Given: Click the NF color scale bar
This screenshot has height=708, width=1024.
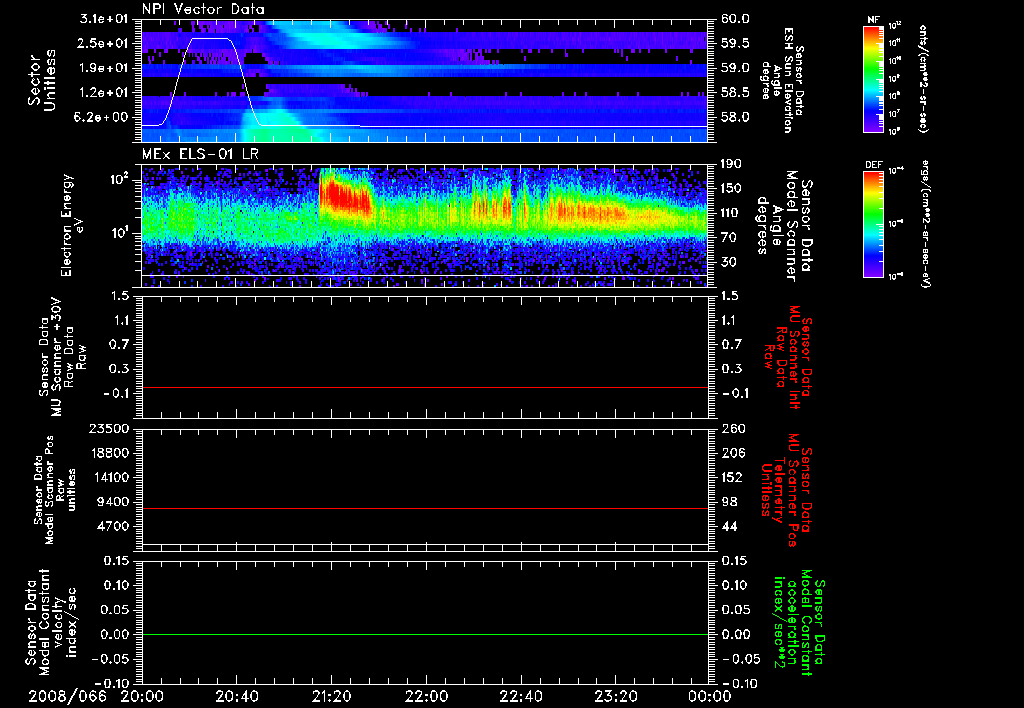Looking at the screenshot, I should (x=872, y=79).
